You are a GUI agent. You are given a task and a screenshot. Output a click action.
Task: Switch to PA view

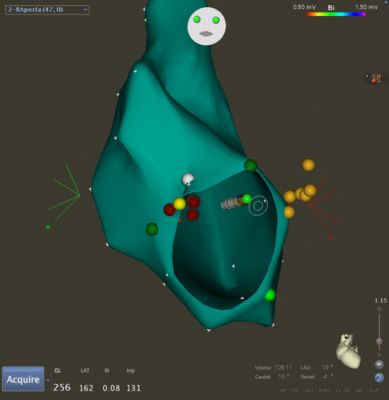(x=294, y=390)
